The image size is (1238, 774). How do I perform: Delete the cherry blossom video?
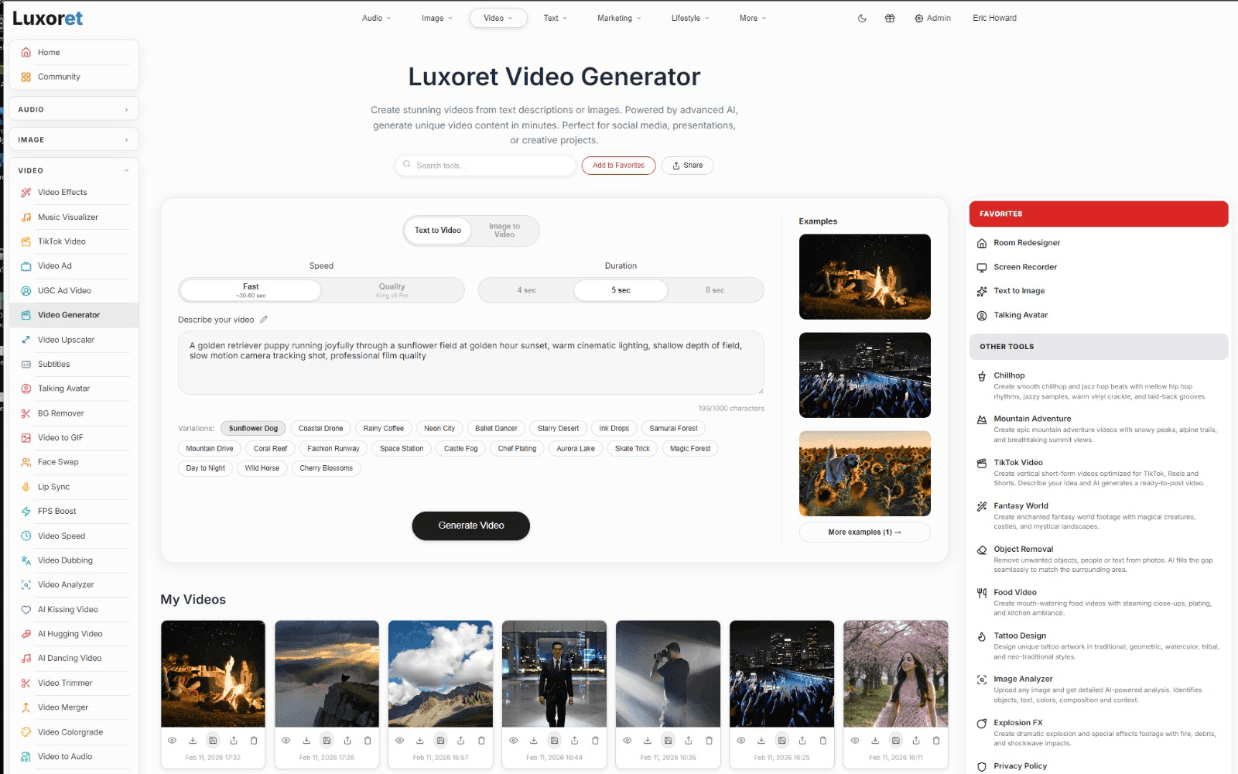(x=937, y=740)
